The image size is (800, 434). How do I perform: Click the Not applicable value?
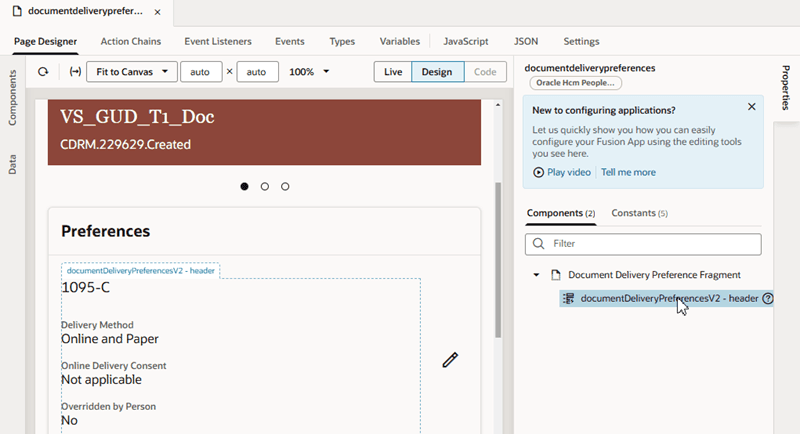(102, 379)
